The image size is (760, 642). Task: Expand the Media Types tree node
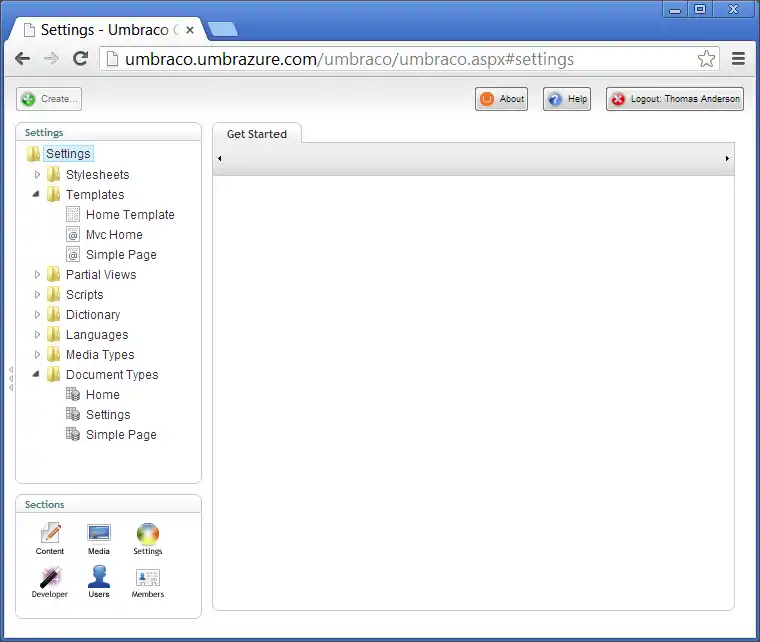coord(37,355)
